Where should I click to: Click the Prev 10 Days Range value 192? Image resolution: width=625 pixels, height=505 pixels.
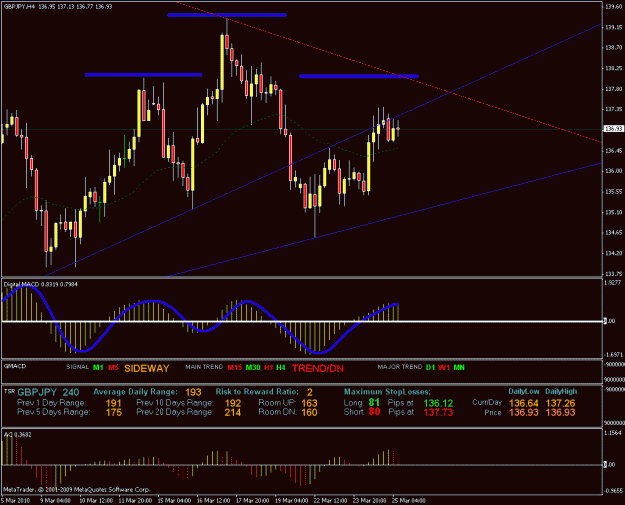point(233,403)
